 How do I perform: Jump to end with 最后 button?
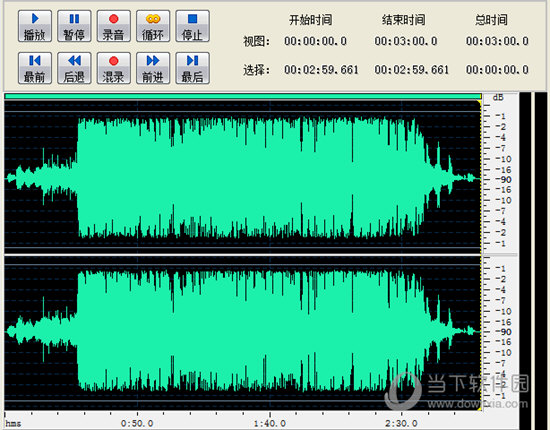coord(193,68)
